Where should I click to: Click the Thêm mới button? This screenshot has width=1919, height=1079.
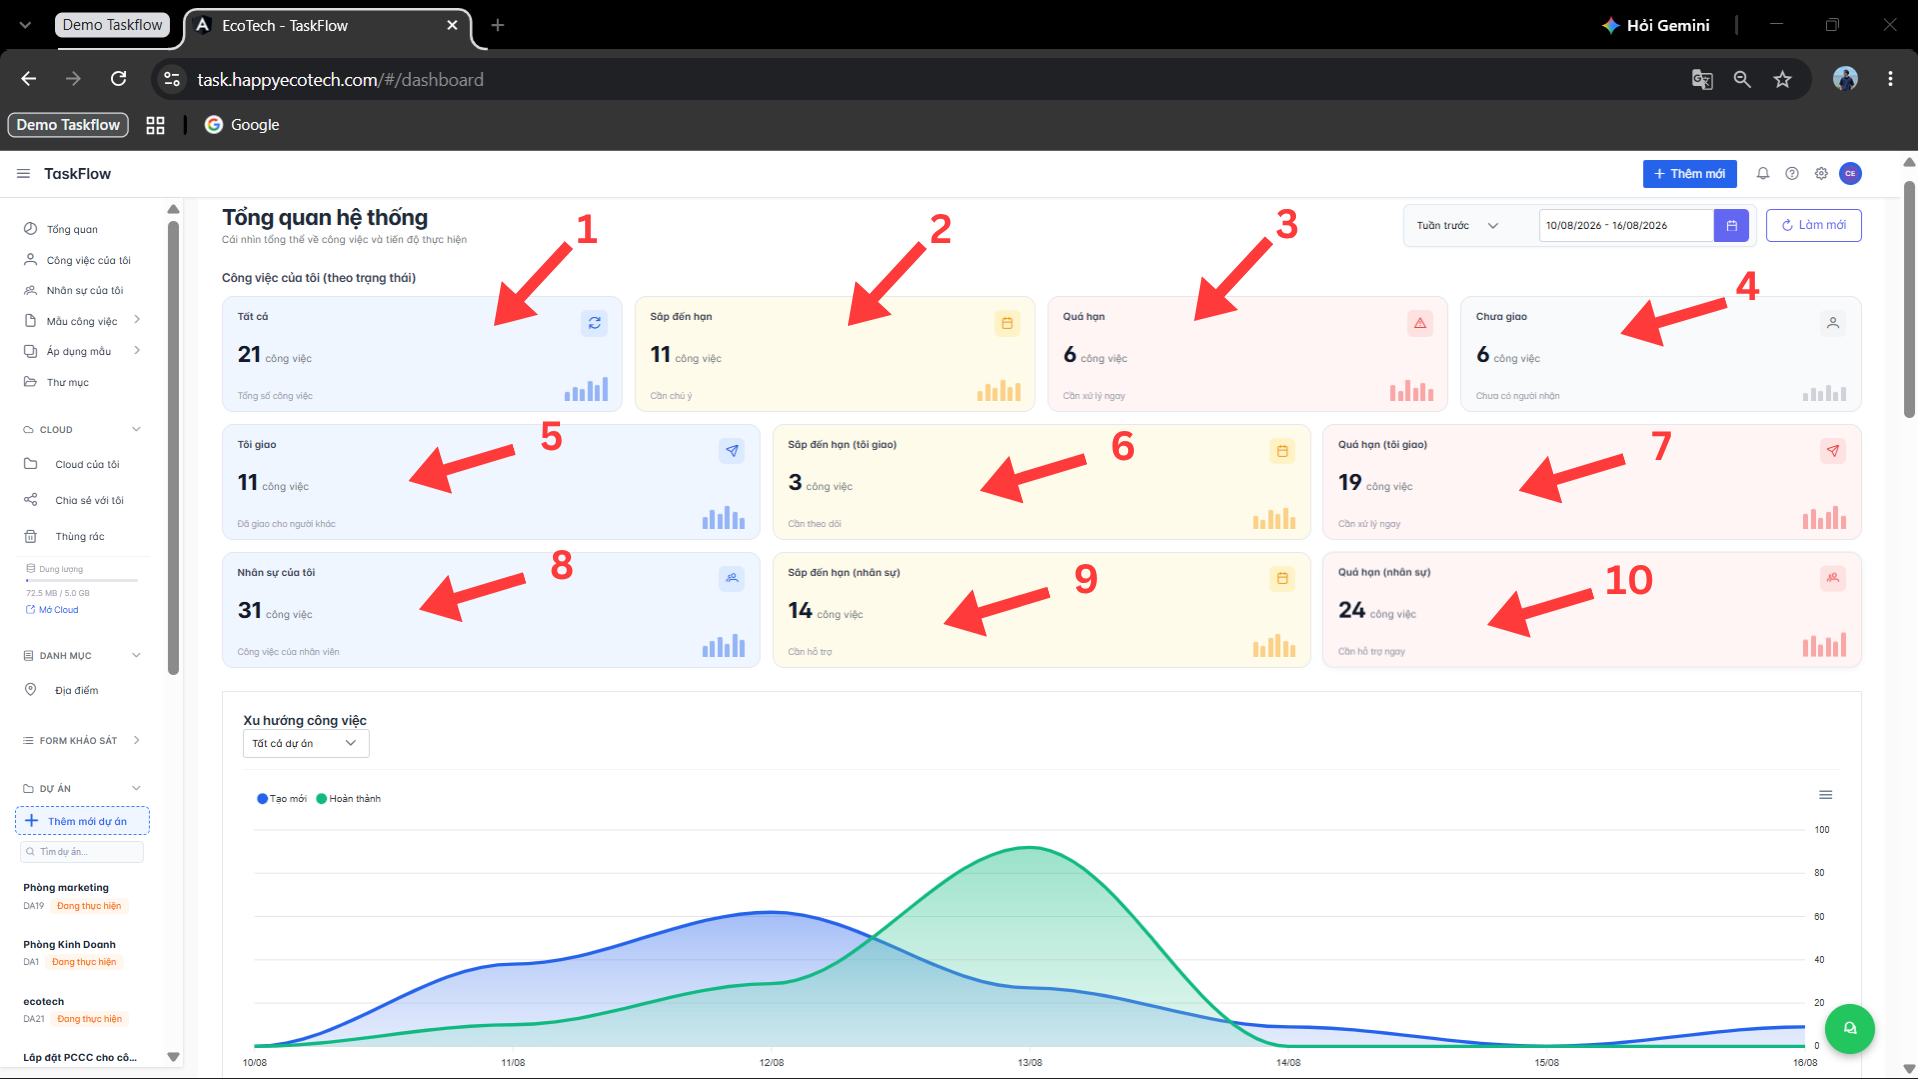tap(1690, 174)
